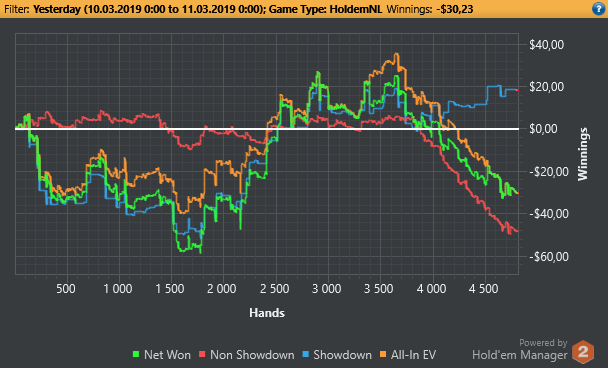The width and height of the screenshot is (608, 368).
Task: Select the Showdown legend label
Action: [342, 355]
